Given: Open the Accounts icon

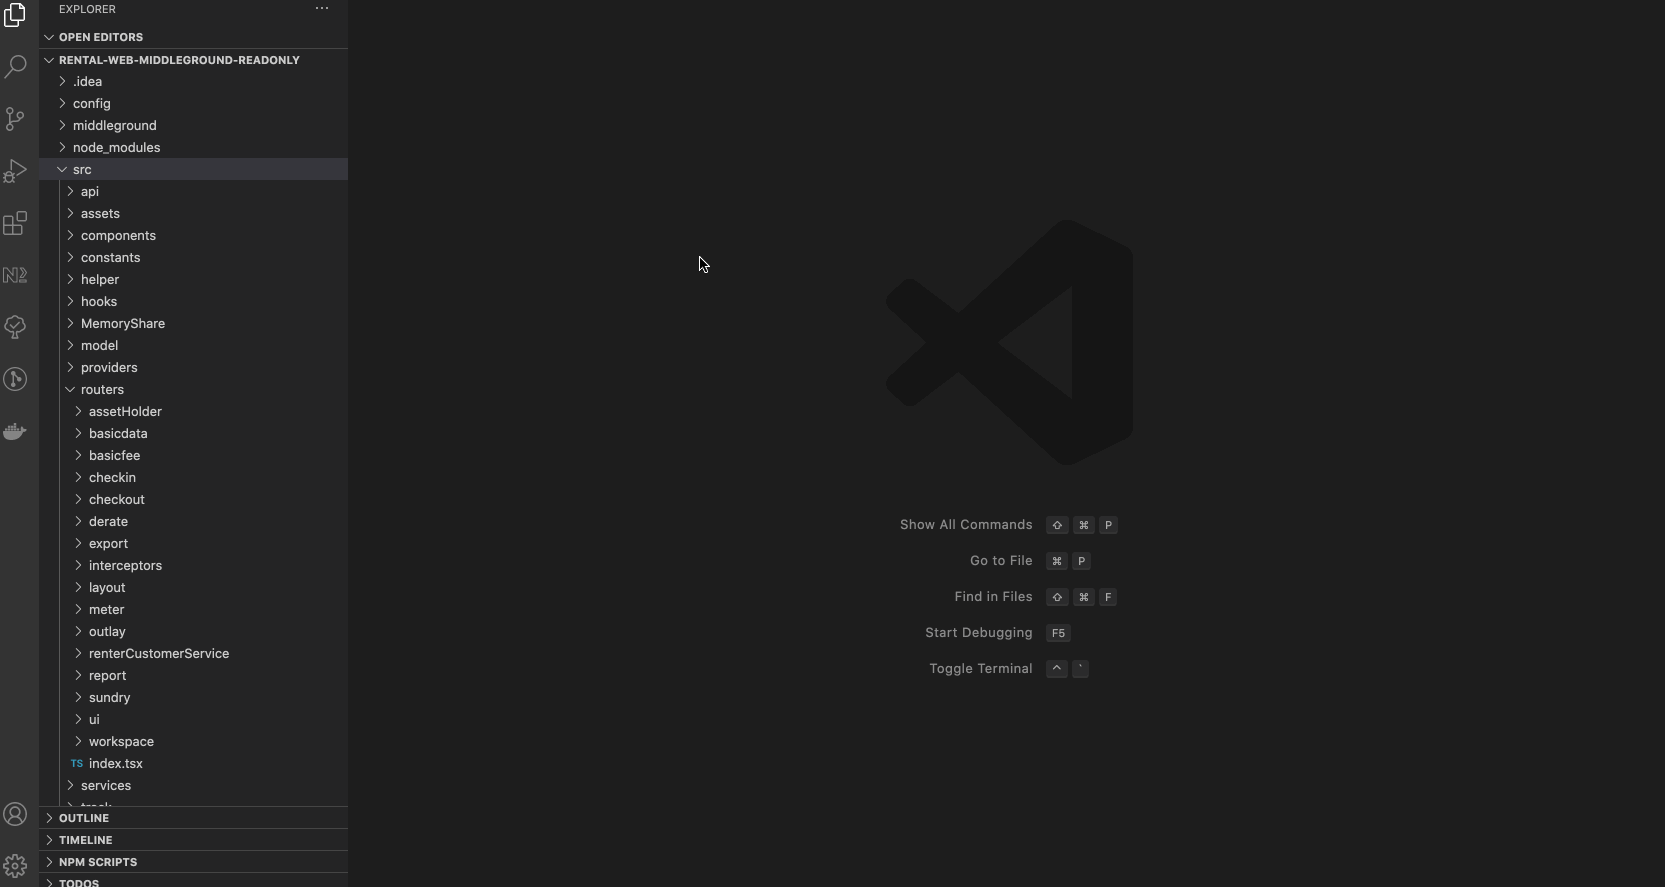Looking at the screenshot, I should tap(15, 814).
